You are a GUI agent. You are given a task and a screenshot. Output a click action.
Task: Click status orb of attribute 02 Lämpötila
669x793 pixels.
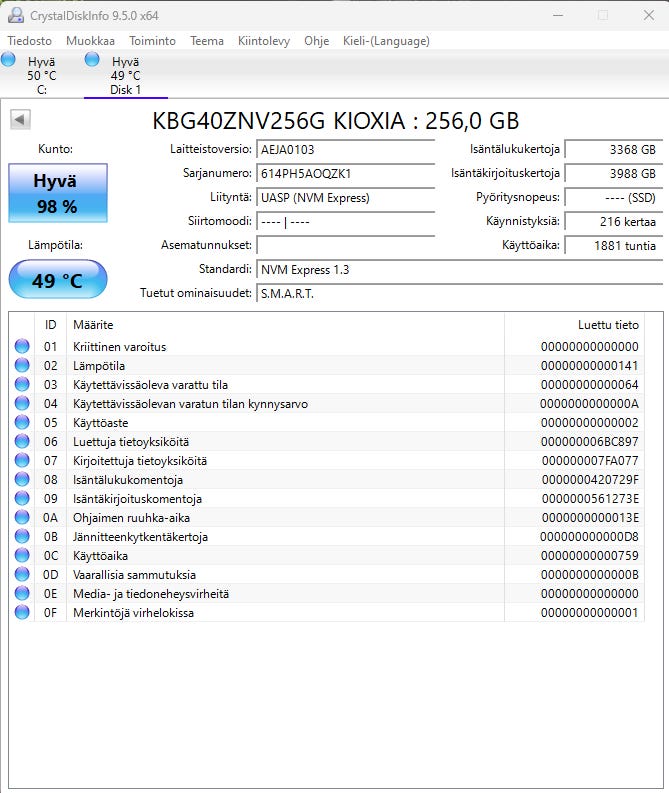pos(22,365)
